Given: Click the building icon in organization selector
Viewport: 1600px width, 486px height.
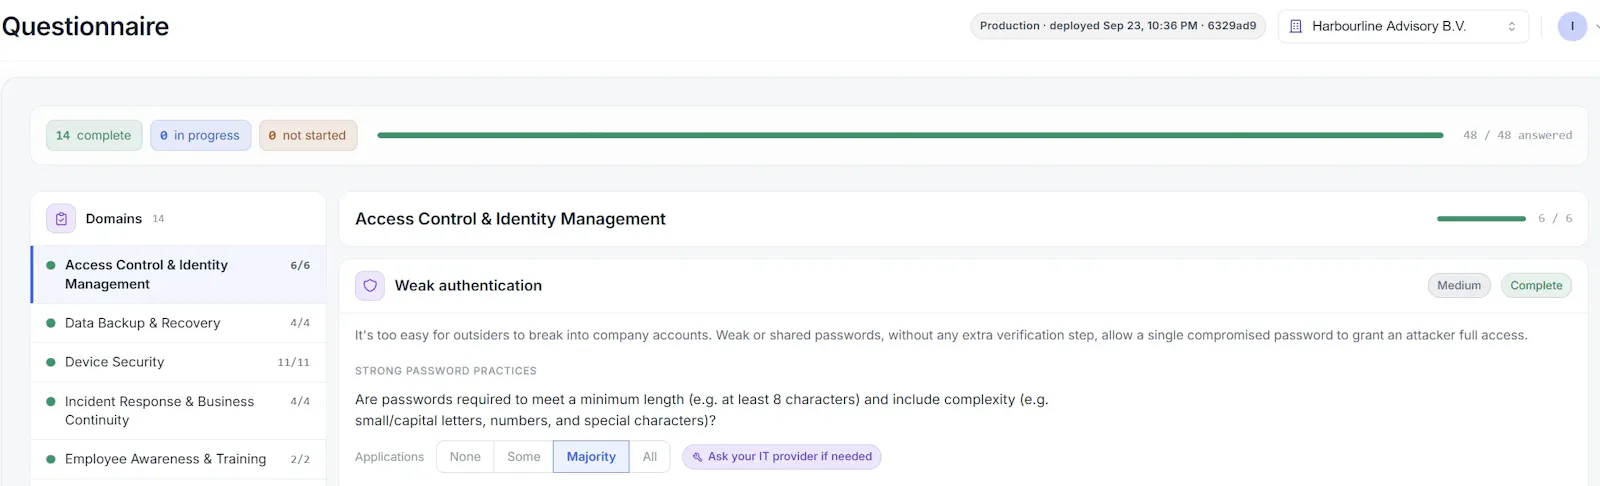Looking at the screenshot, I should tap(1296, 26).
